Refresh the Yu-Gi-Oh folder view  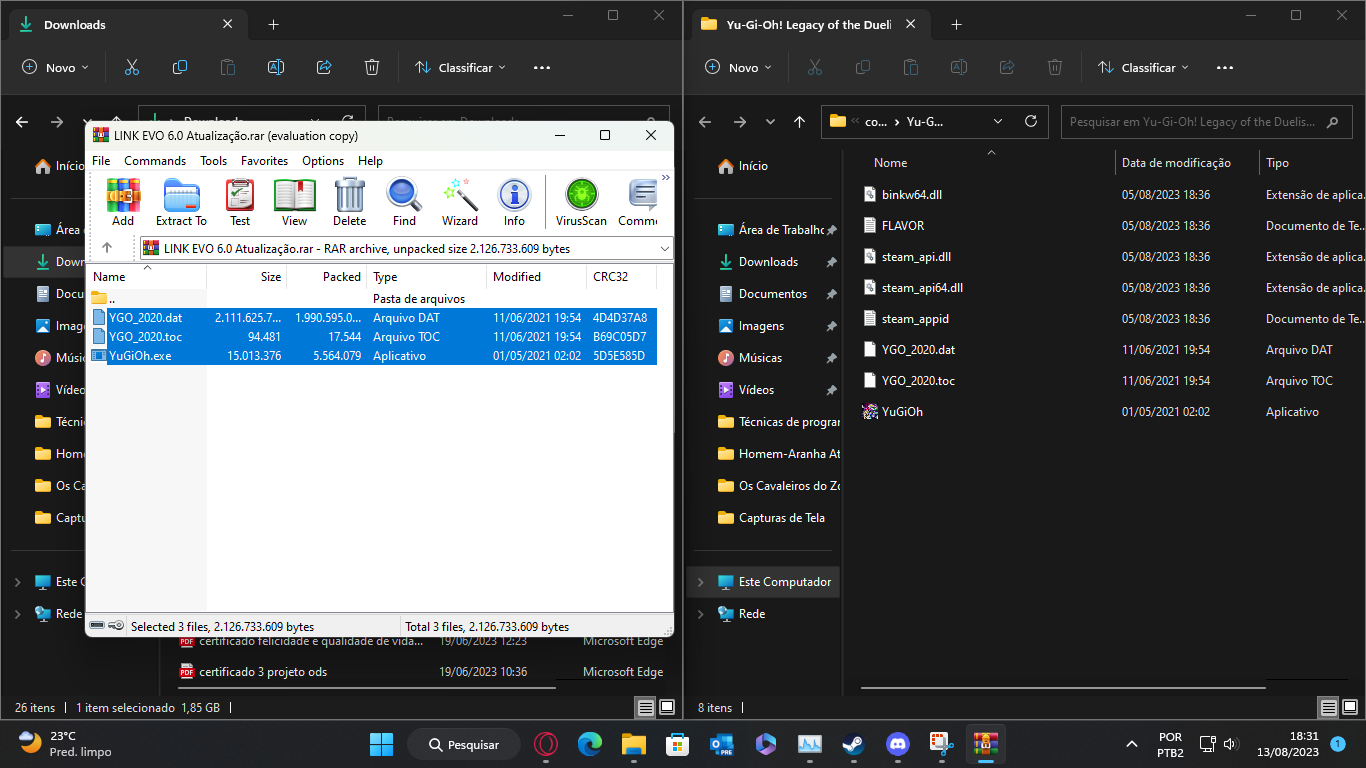coord(1031,122)
